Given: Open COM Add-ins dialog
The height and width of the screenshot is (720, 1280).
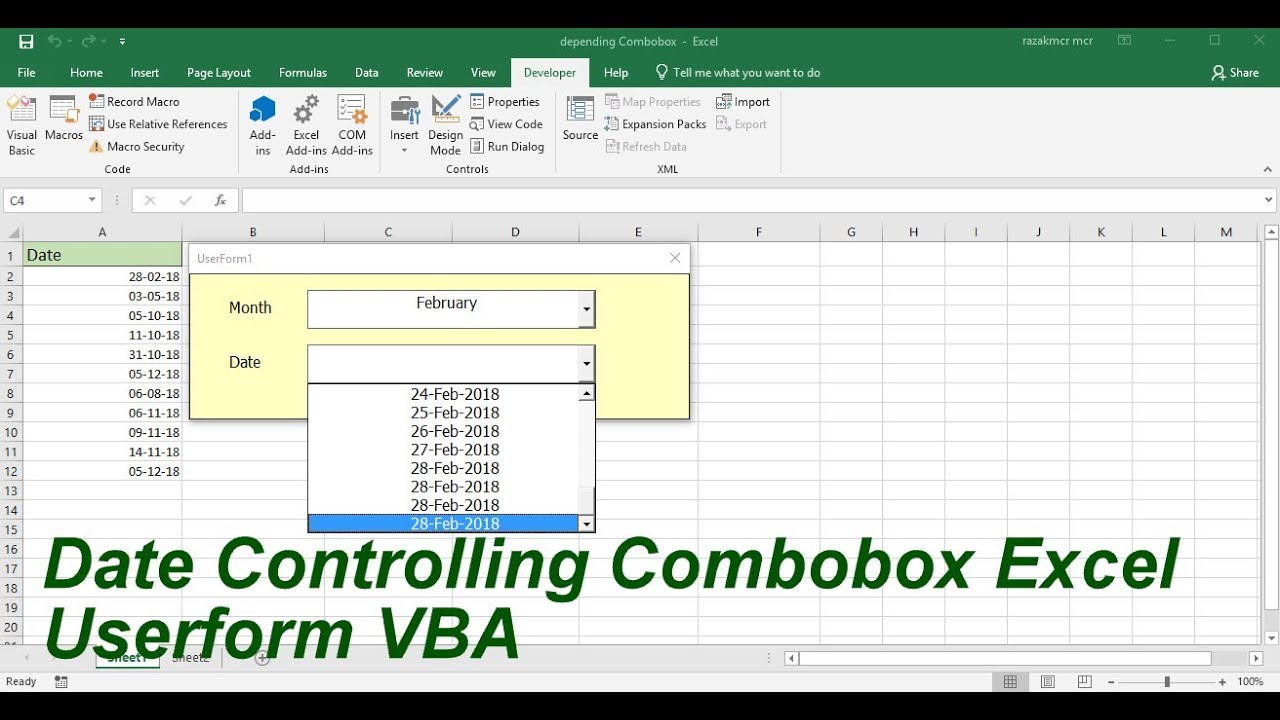Looking at the screenshot, I should click(352, 125).
